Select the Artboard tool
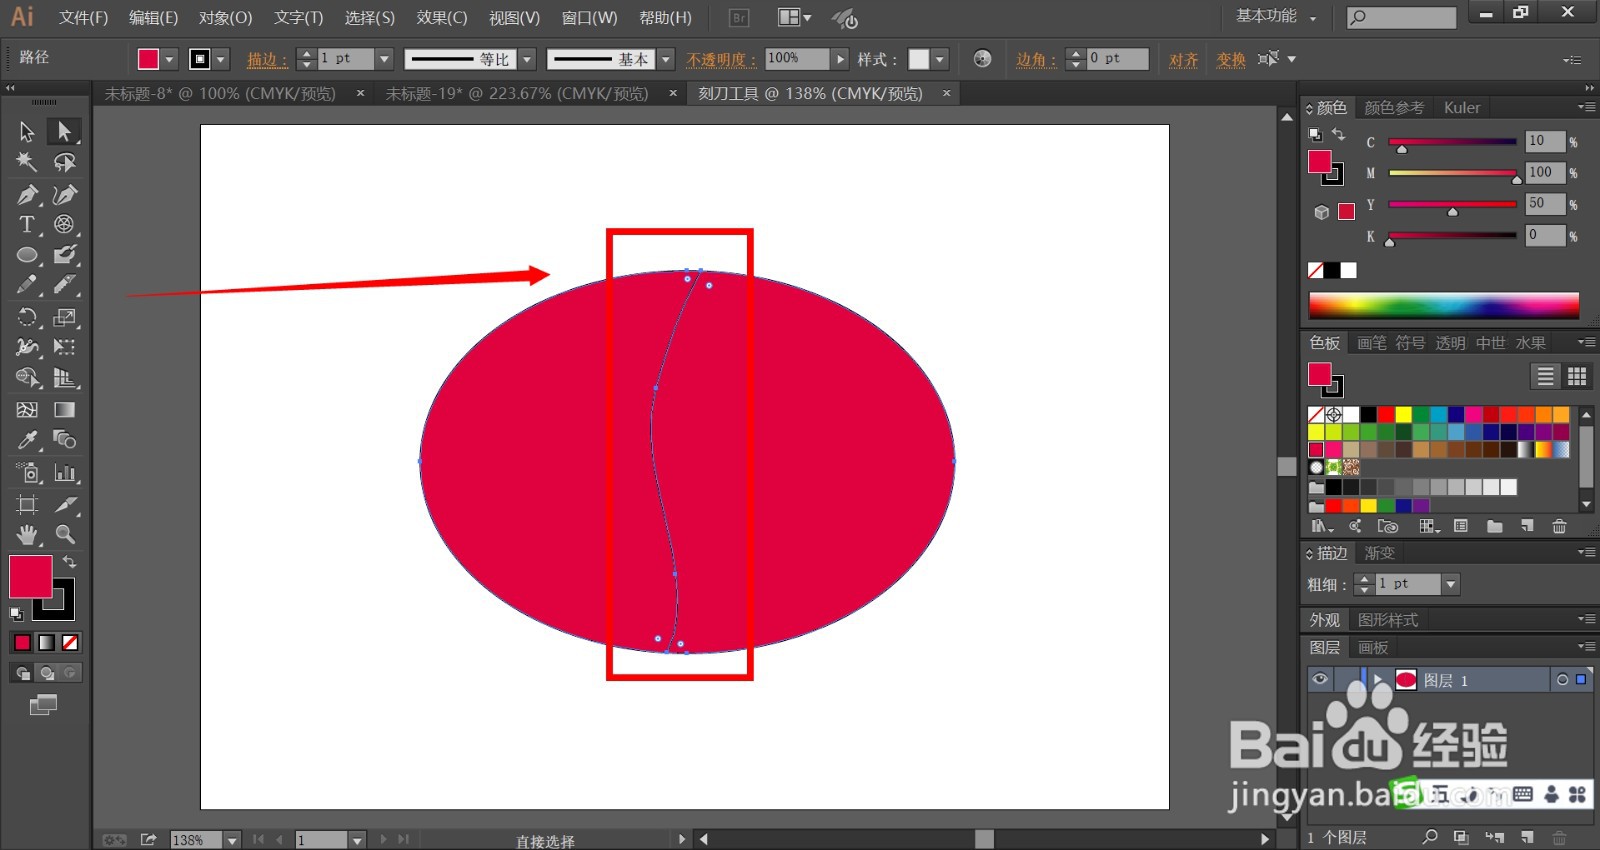 (x=27, y=504)
